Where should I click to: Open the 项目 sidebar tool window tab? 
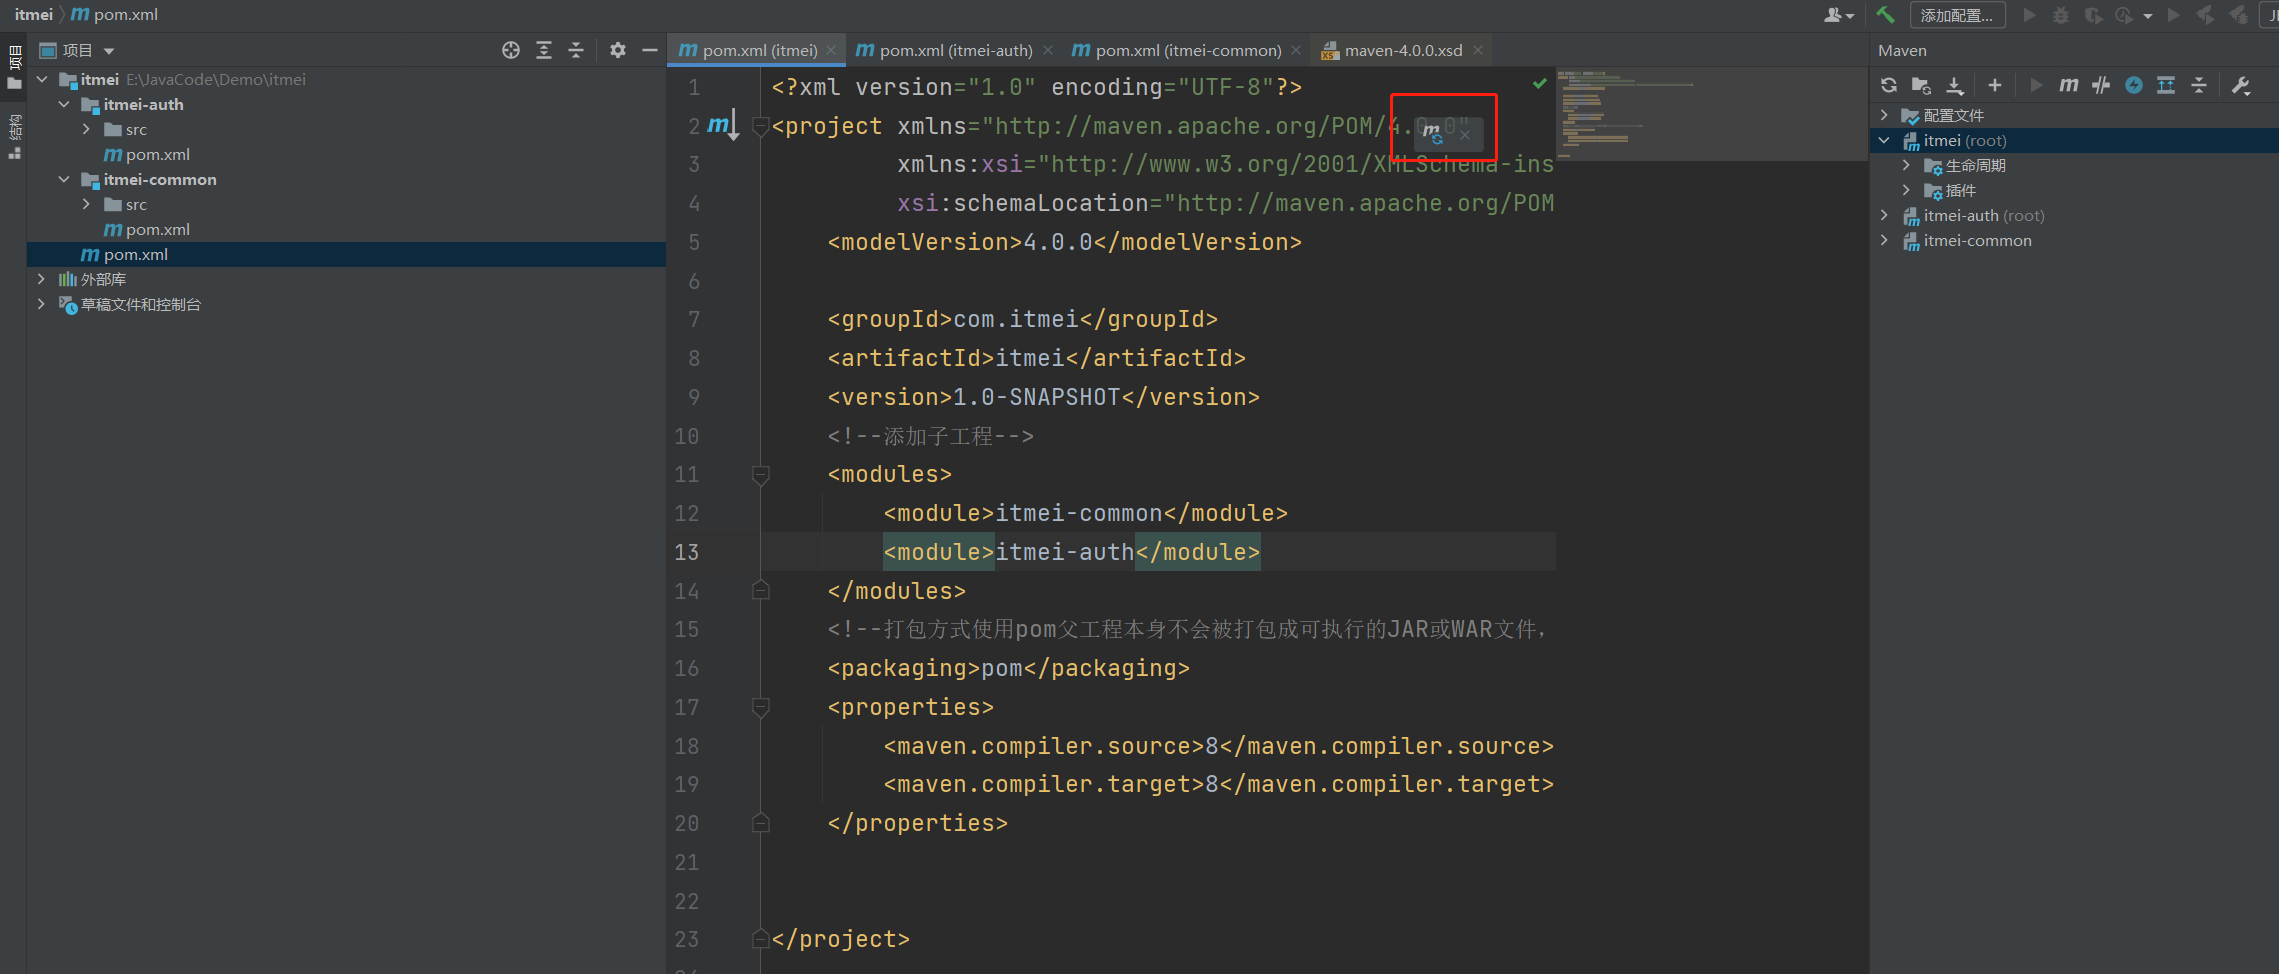tap(14, 67)
